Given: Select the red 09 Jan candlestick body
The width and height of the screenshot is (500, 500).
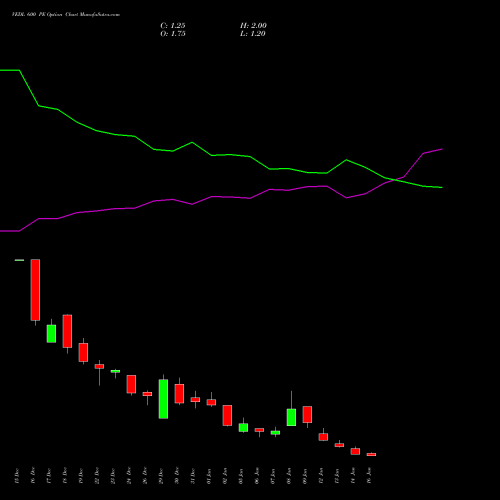Looking at the screenshot, I should [307, 414].
